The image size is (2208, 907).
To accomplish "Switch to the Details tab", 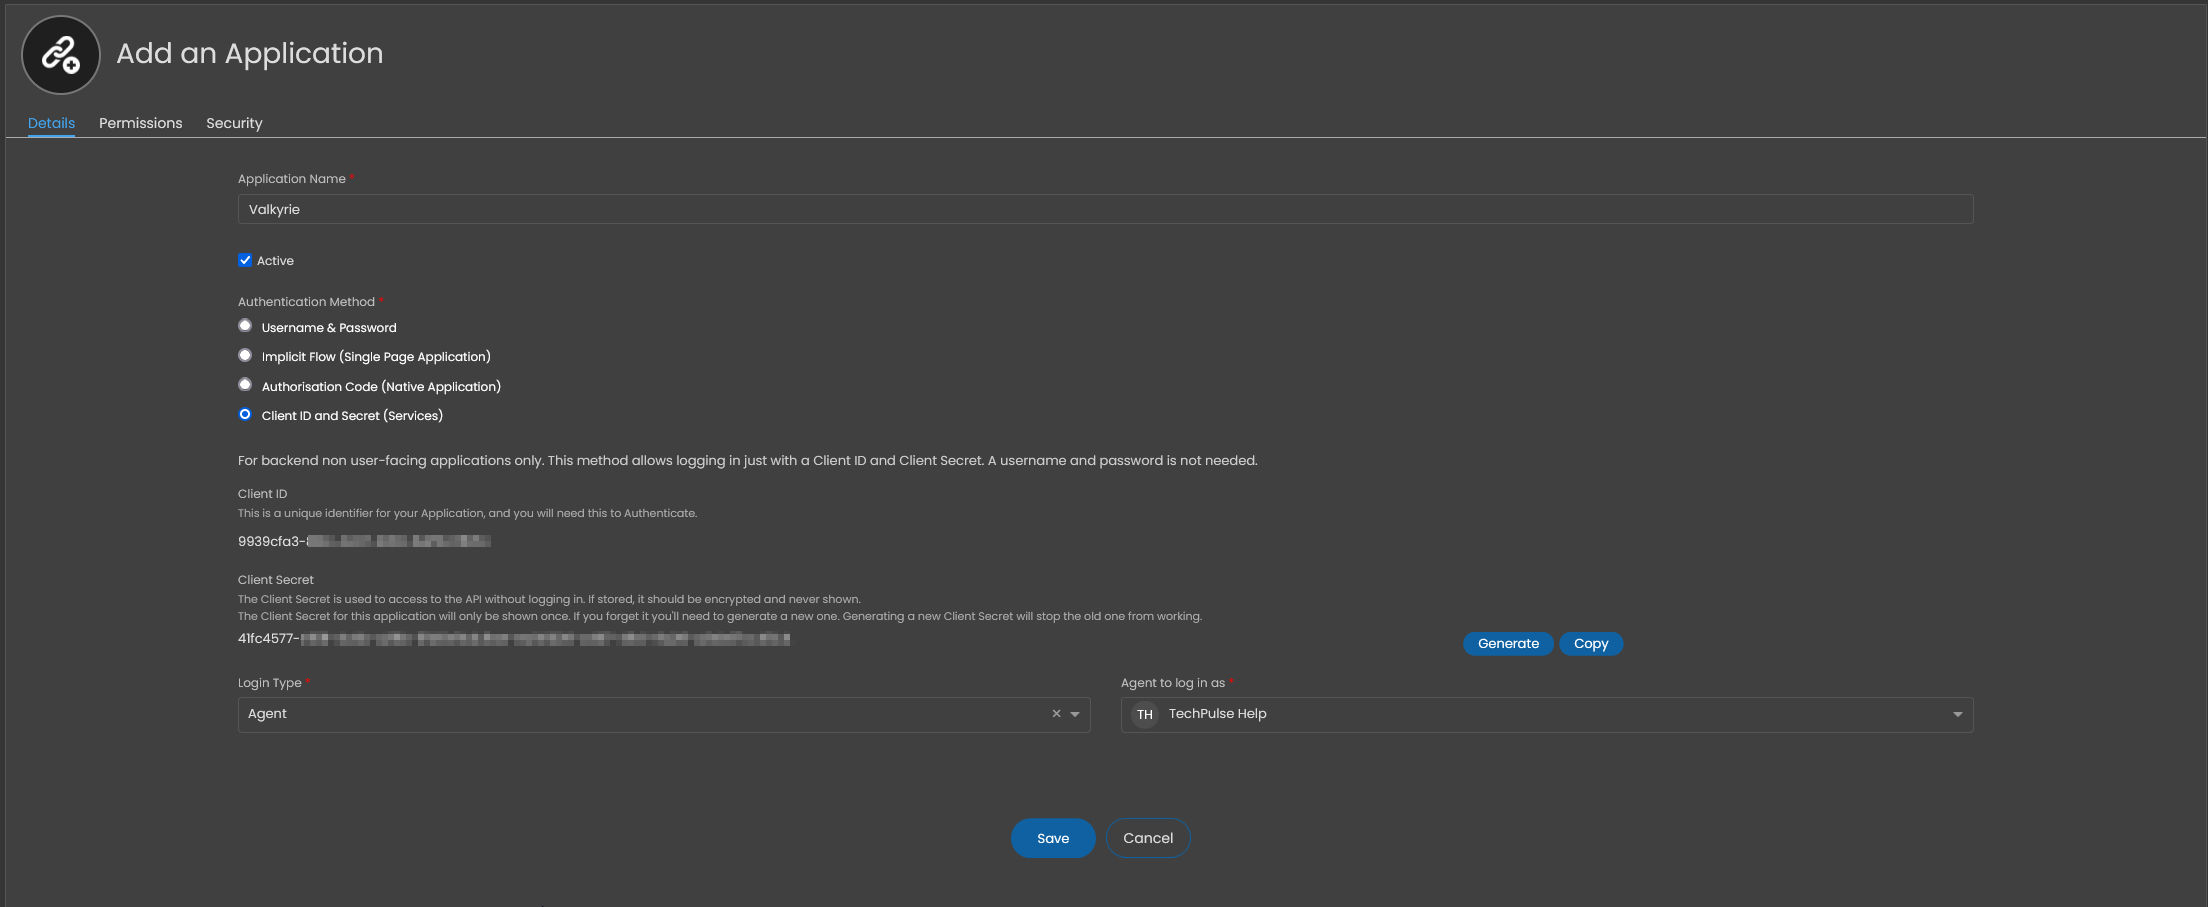I will tap(51, 123).
